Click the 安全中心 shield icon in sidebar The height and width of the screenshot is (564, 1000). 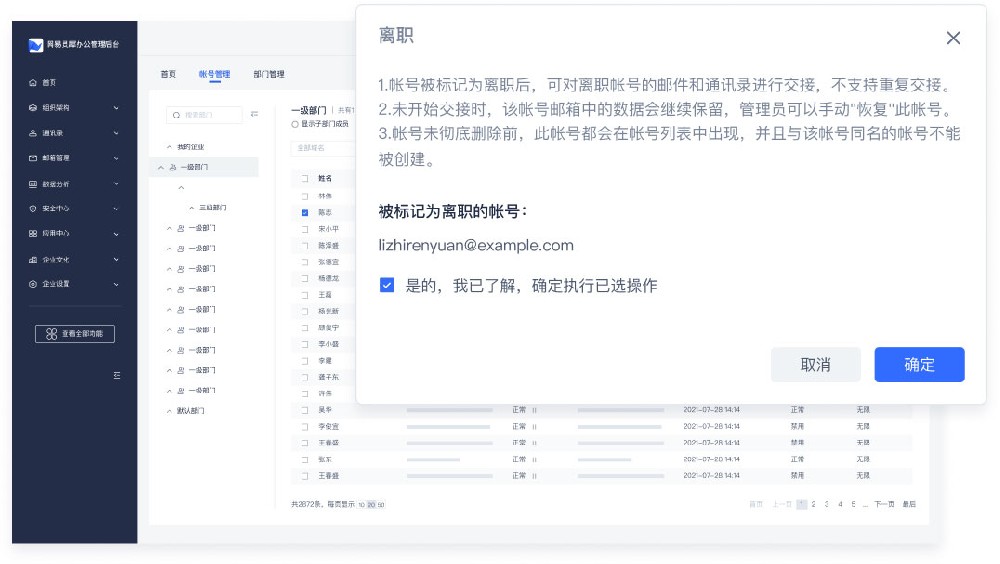(x=33, y=209)
